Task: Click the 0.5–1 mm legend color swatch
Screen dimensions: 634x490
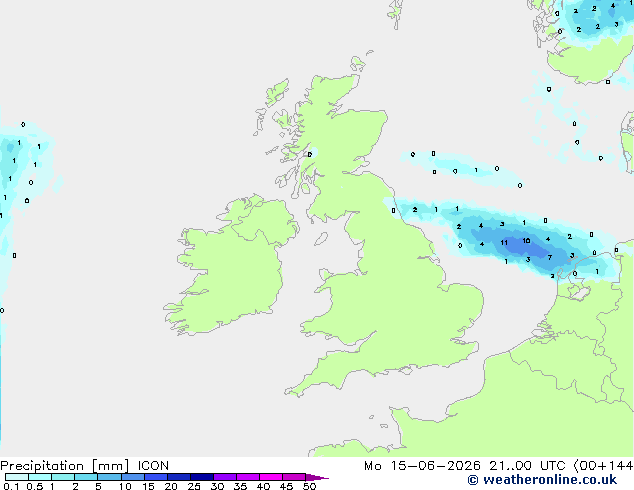Action: pos(40,477)
